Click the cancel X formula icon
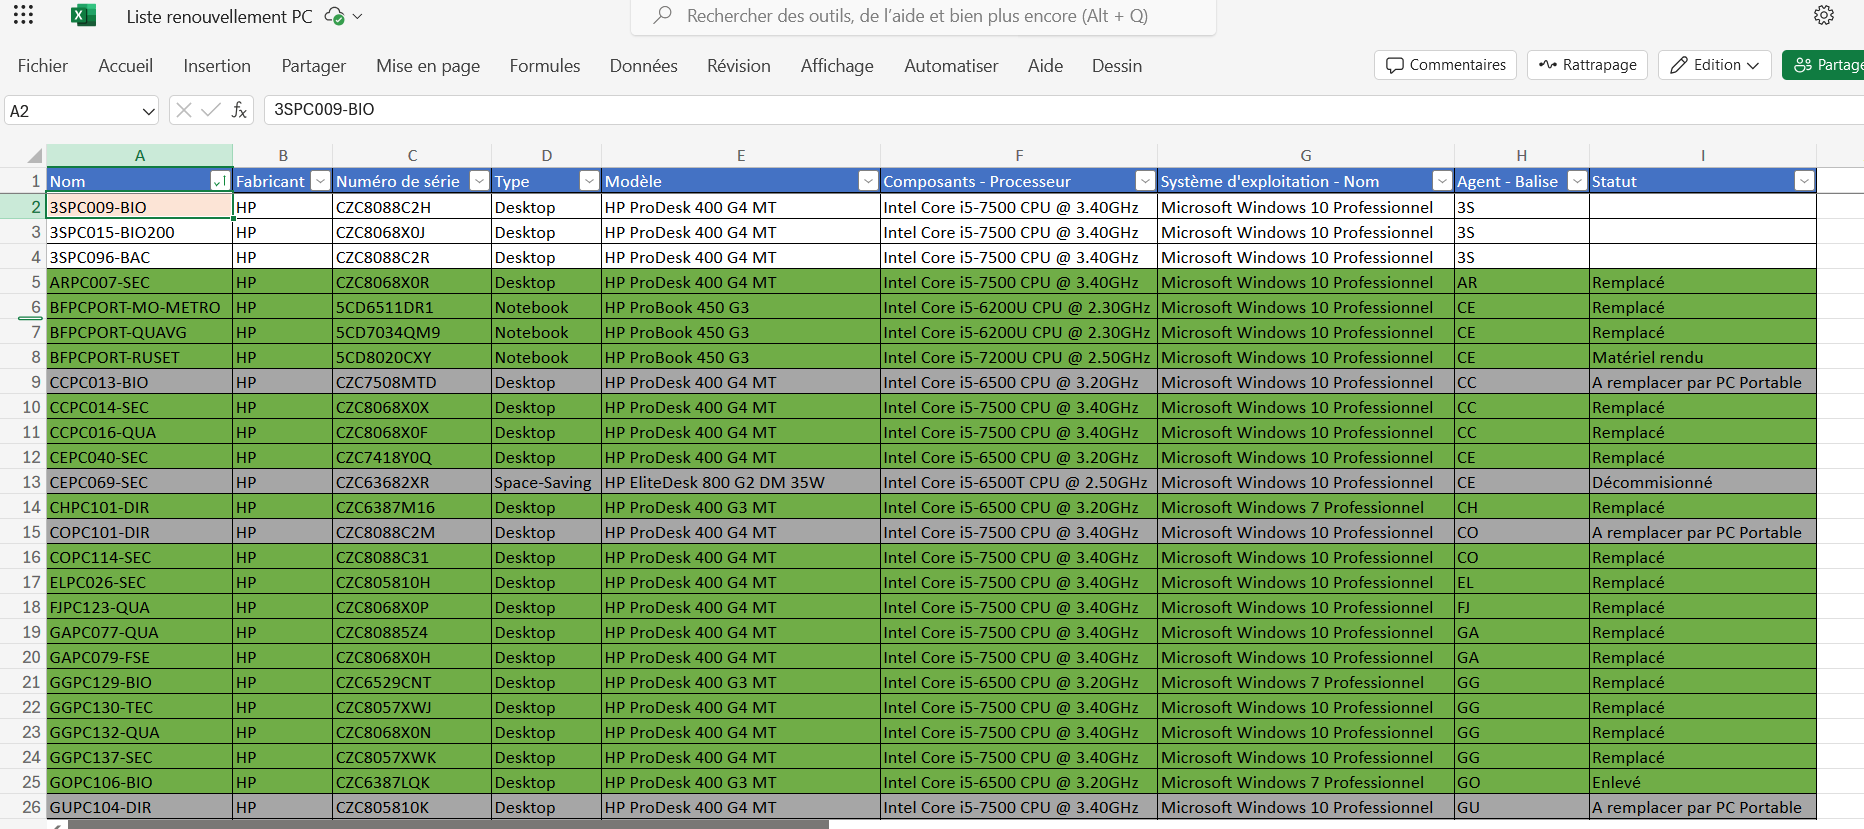The image size is (1864, 829). tap(184, 110)
